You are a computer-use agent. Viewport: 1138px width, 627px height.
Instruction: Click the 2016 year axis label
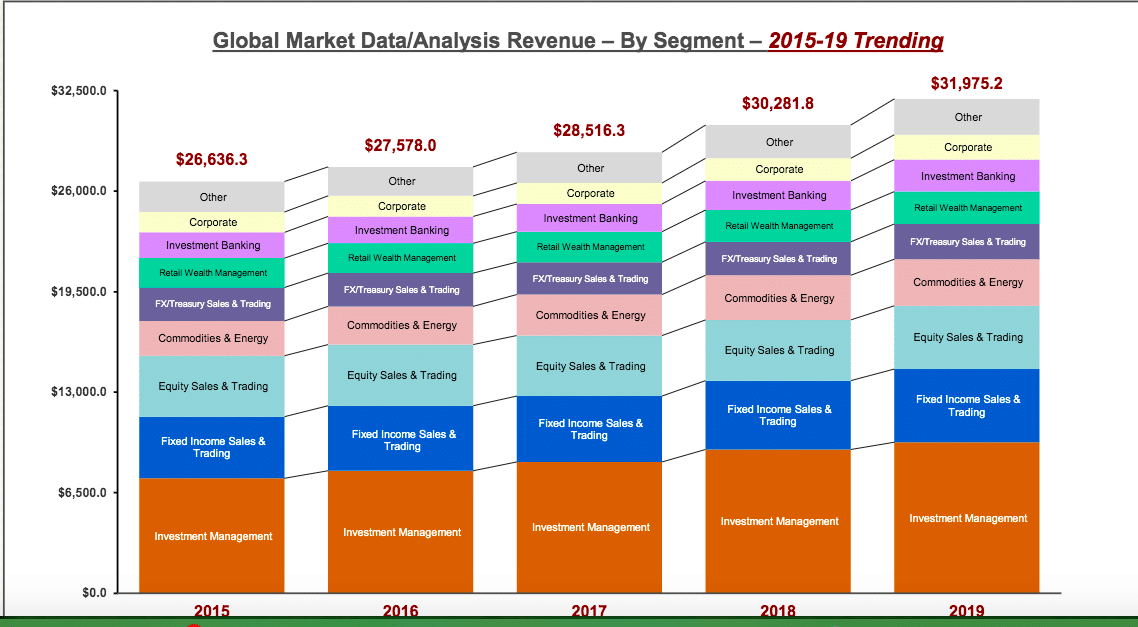401,611
